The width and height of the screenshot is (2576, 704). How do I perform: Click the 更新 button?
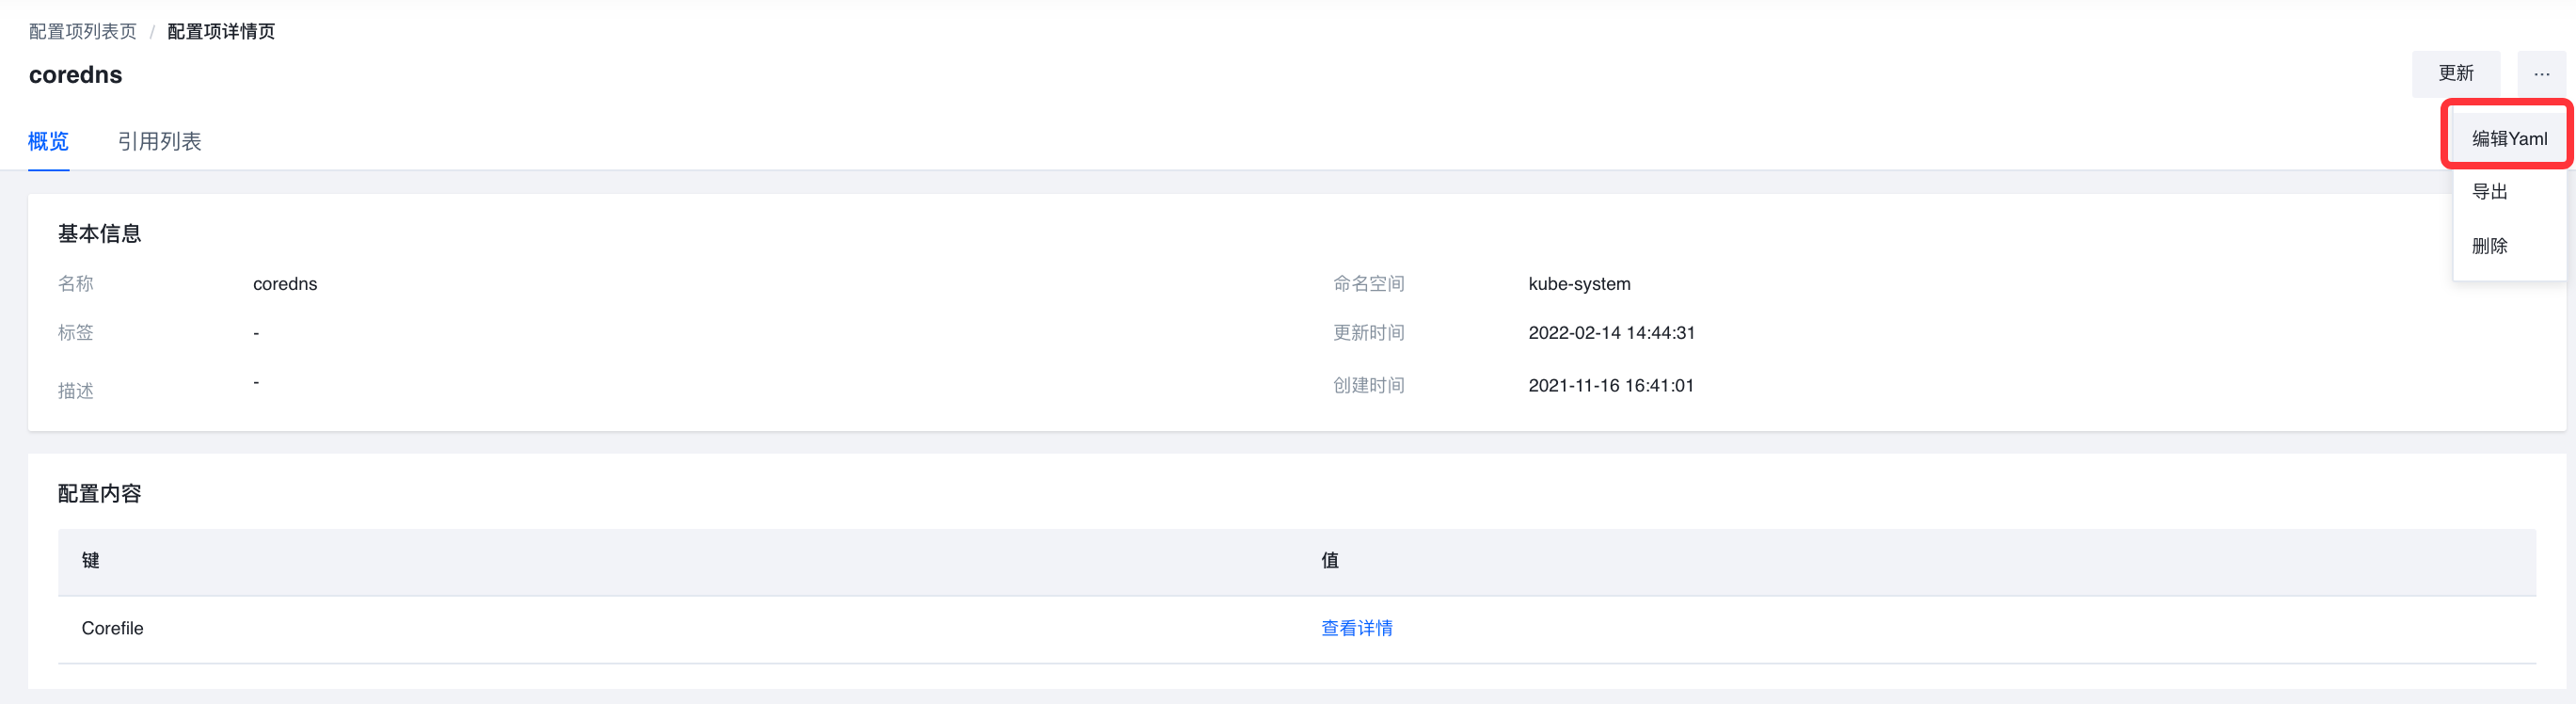point(2457,73)
